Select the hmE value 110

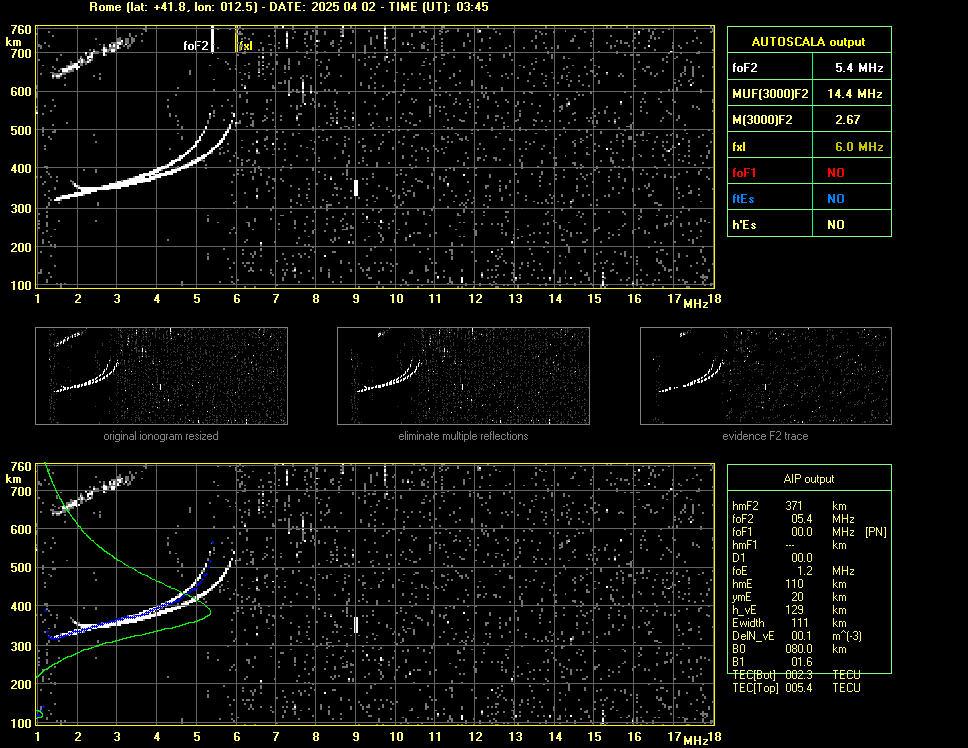[x=794, y=584]
